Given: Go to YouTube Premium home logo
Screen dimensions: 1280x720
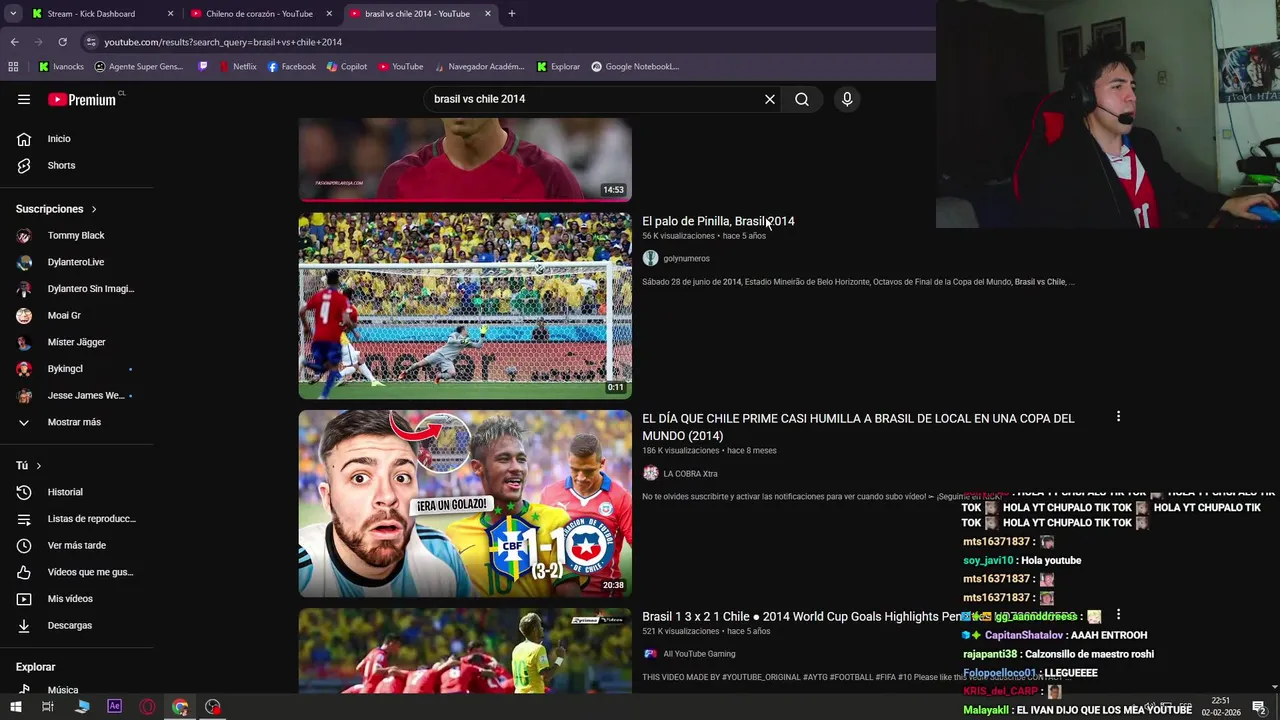Looking at the screenshot, I should pyautogui.click(x=83, y=99).
